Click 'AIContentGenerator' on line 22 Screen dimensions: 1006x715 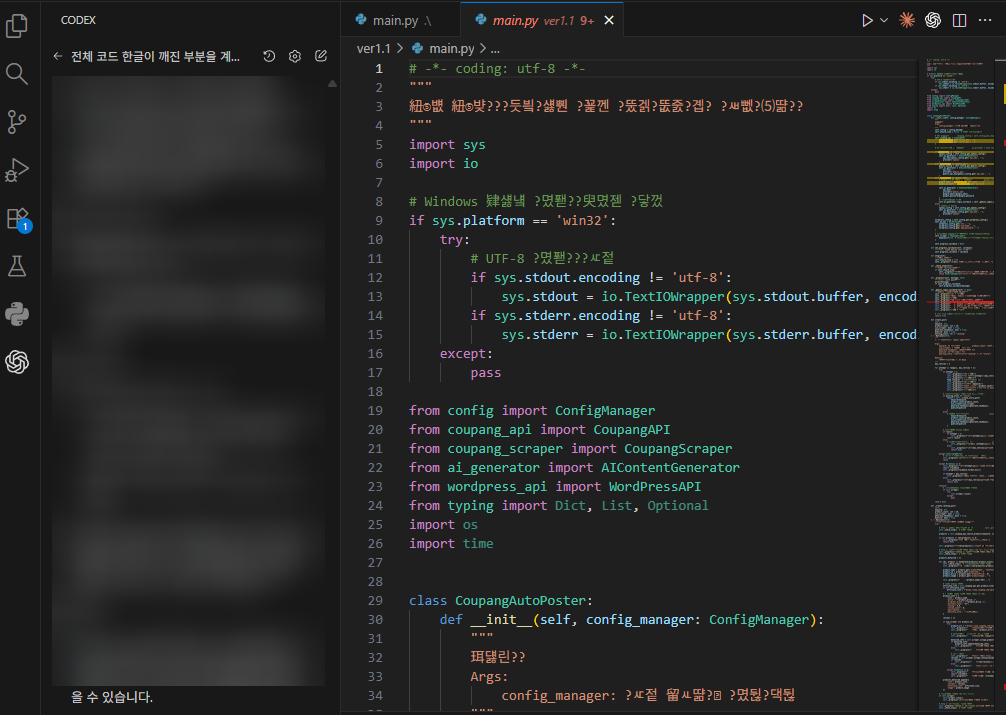point(670,468)
